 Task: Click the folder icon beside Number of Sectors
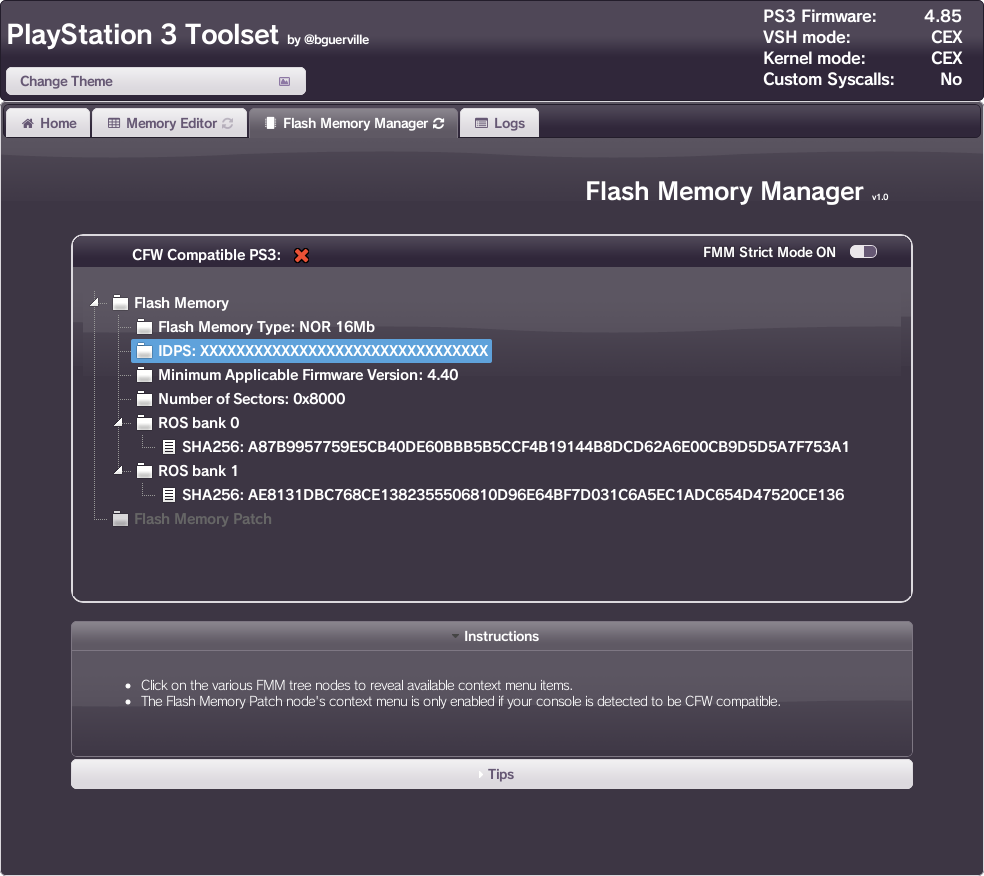pyautogui.click(x=144, y=399)
